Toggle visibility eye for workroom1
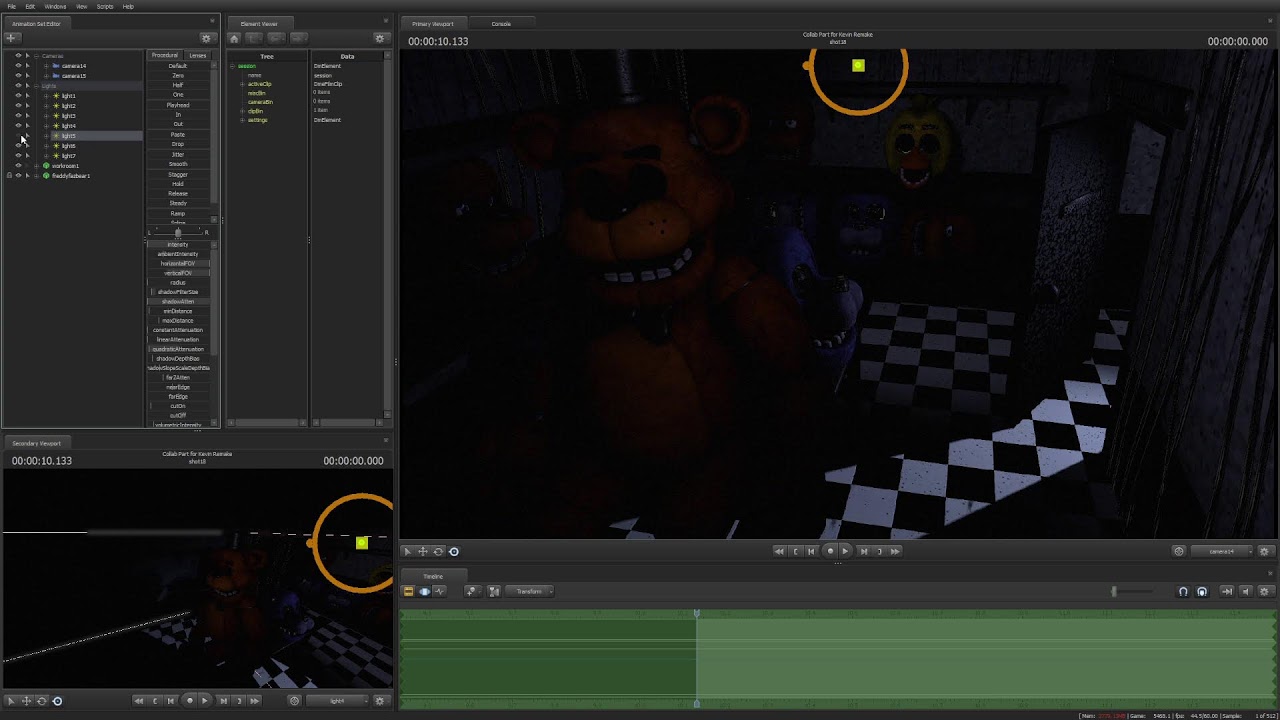Screen dimensions: 1280x720 click(x=18, y=166)
